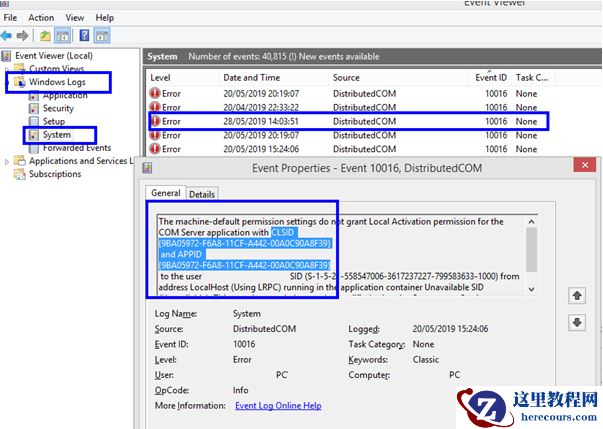Screen dimensions: 603x429
Task: Click error icon of 28/05/2019 14:03:51 event
Action: point(155,121)
